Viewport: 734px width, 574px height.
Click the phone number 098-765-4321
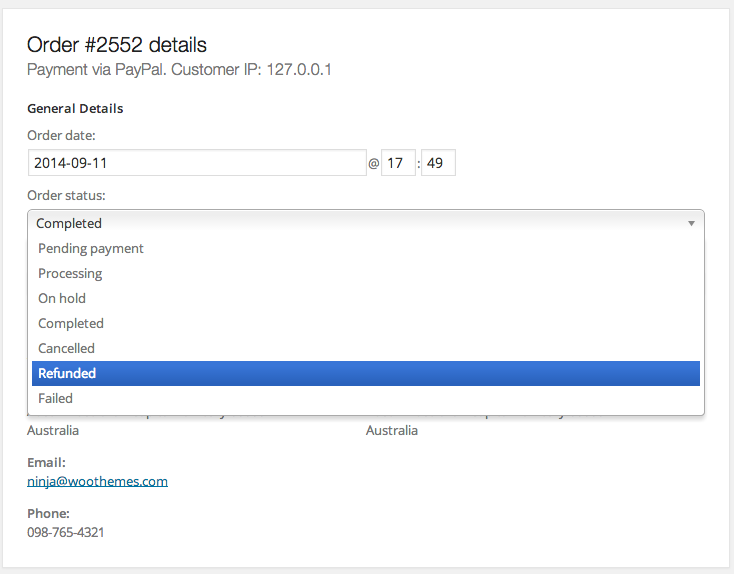[x=65, y=532]
